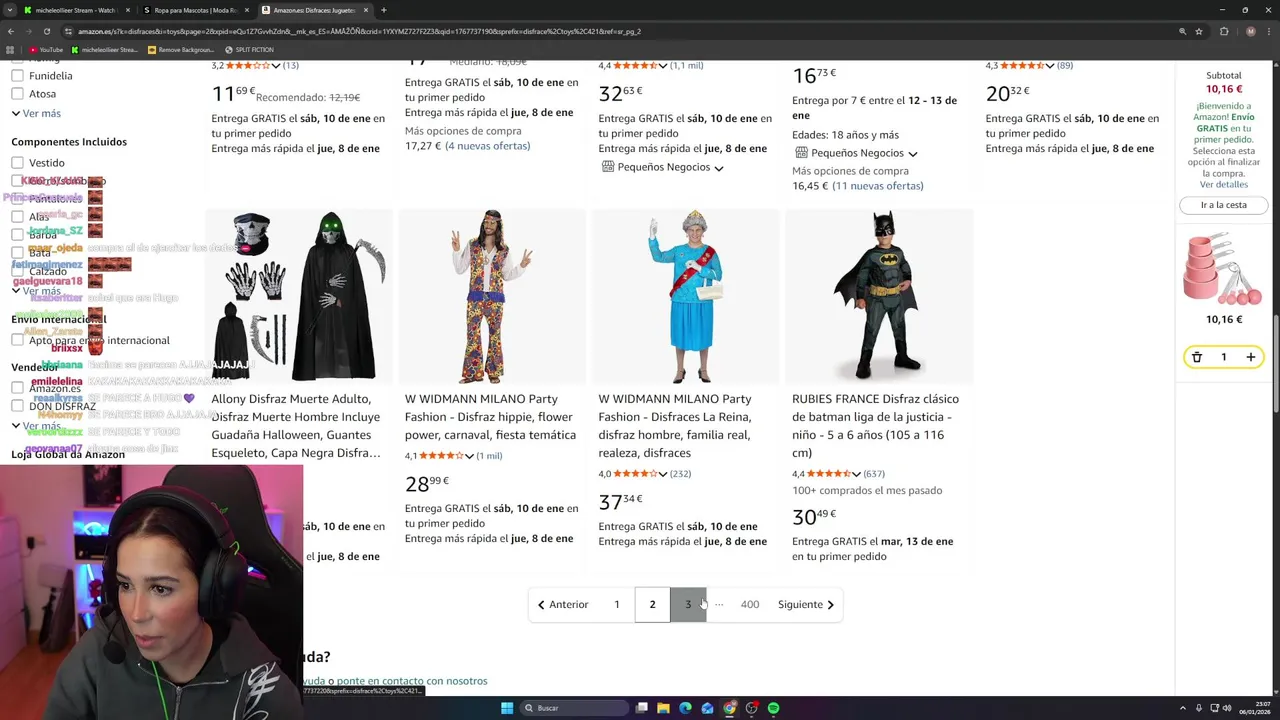
Task: Click the zoom magnifier icon in address bar
Action: coord(1183,31)
